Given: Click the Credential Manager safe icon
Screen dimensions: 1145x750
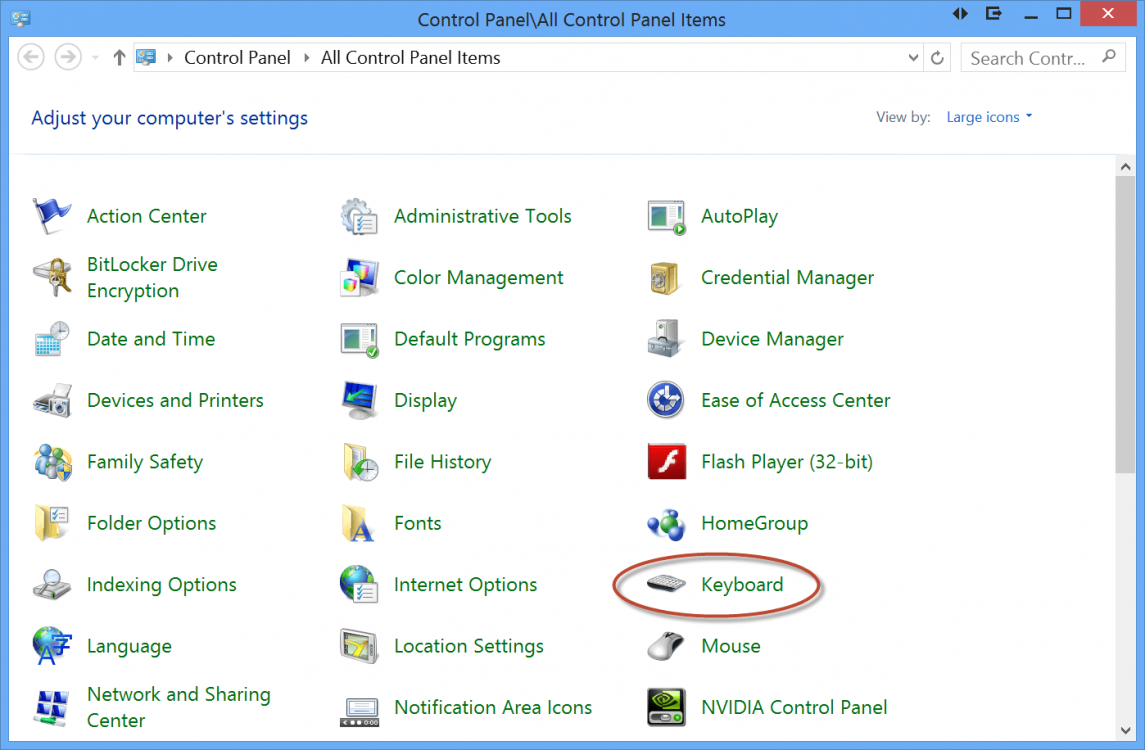Looking at the screenshot, I should point(665,278).
